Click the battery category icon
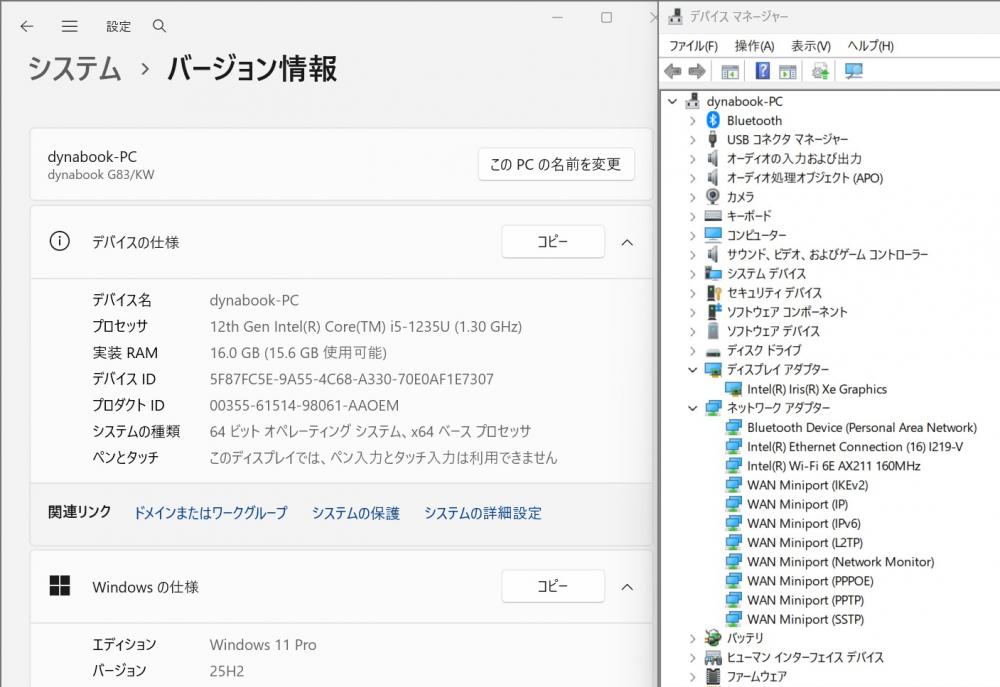This screenshot has height=687, width=1000. coord(713,637)
